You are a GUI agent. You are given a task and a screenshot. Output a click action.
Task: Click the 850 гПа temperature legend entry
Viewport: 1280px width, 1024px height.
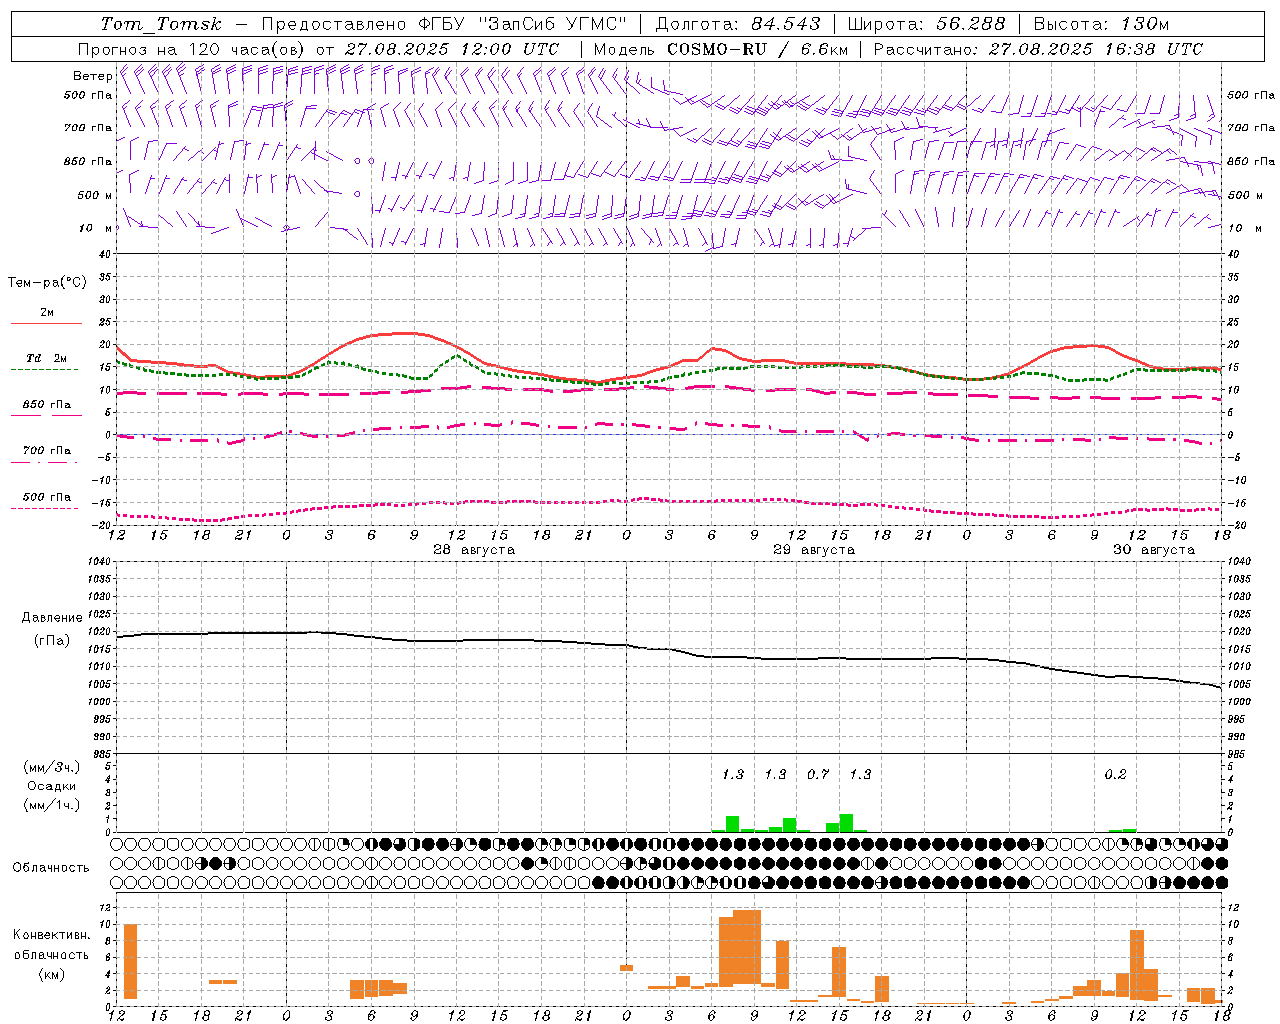[47, 405]
